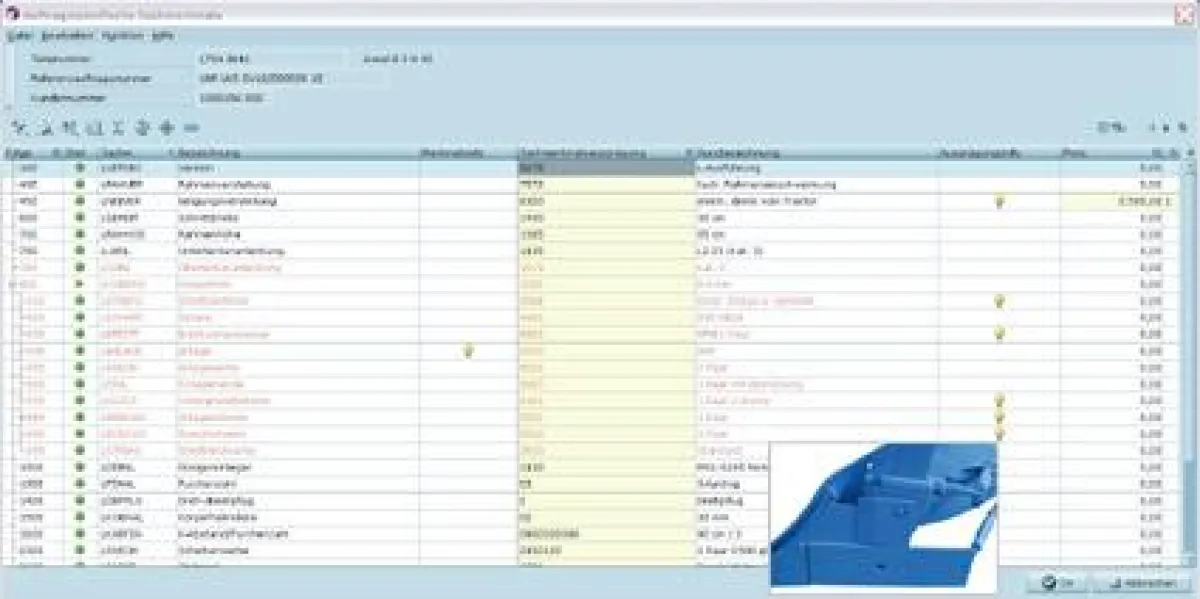Click the green status dot in the Furchenzahl row
The width and height of the screenshot is (1200, 599).
tap(80, 484)
